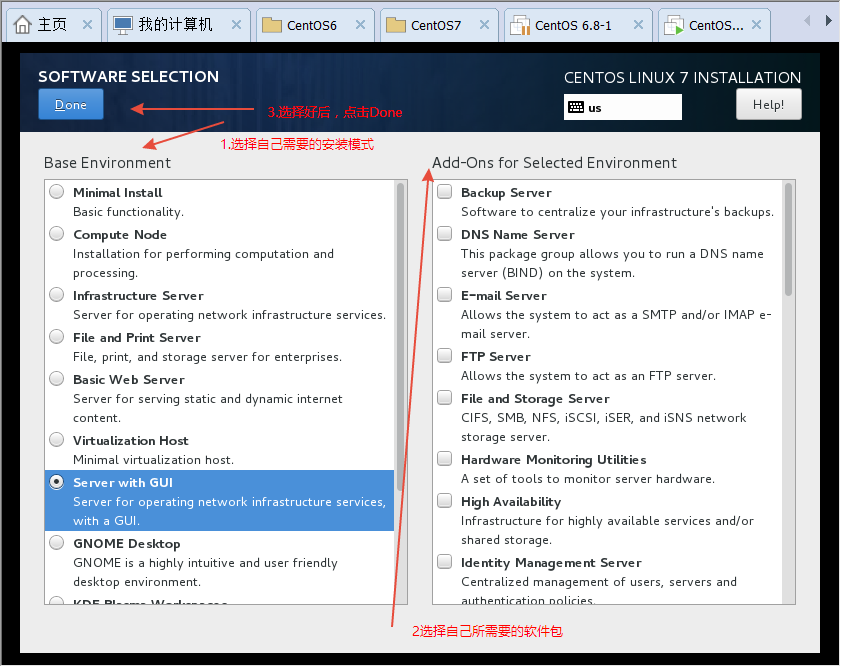Image resolution: width=841 pixels, height=667 pixels.
Task: Open the CentOS7 tab
Action: [439, 25]
